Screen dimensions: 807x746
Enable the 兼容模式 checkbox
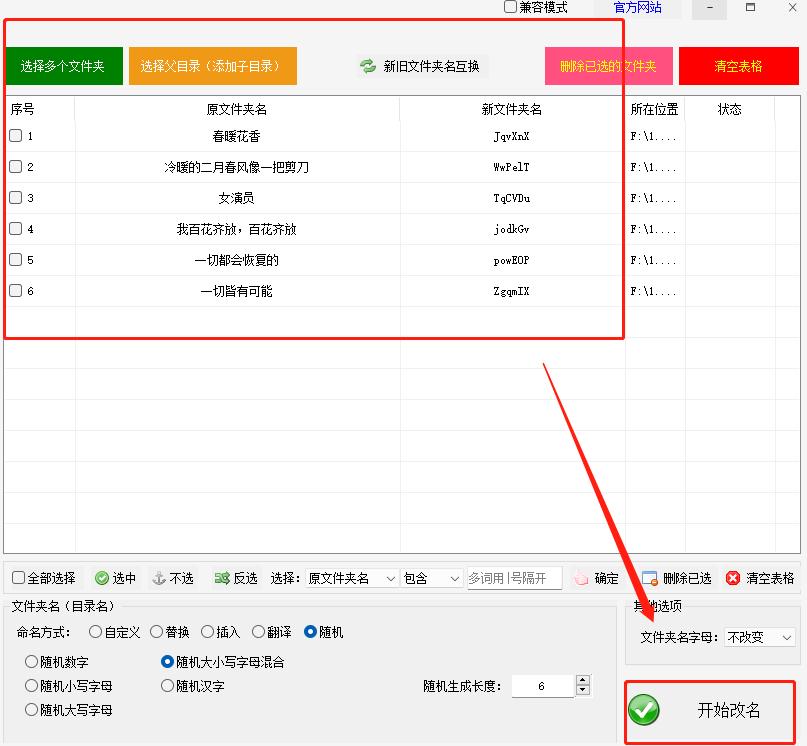click(509, 8)
